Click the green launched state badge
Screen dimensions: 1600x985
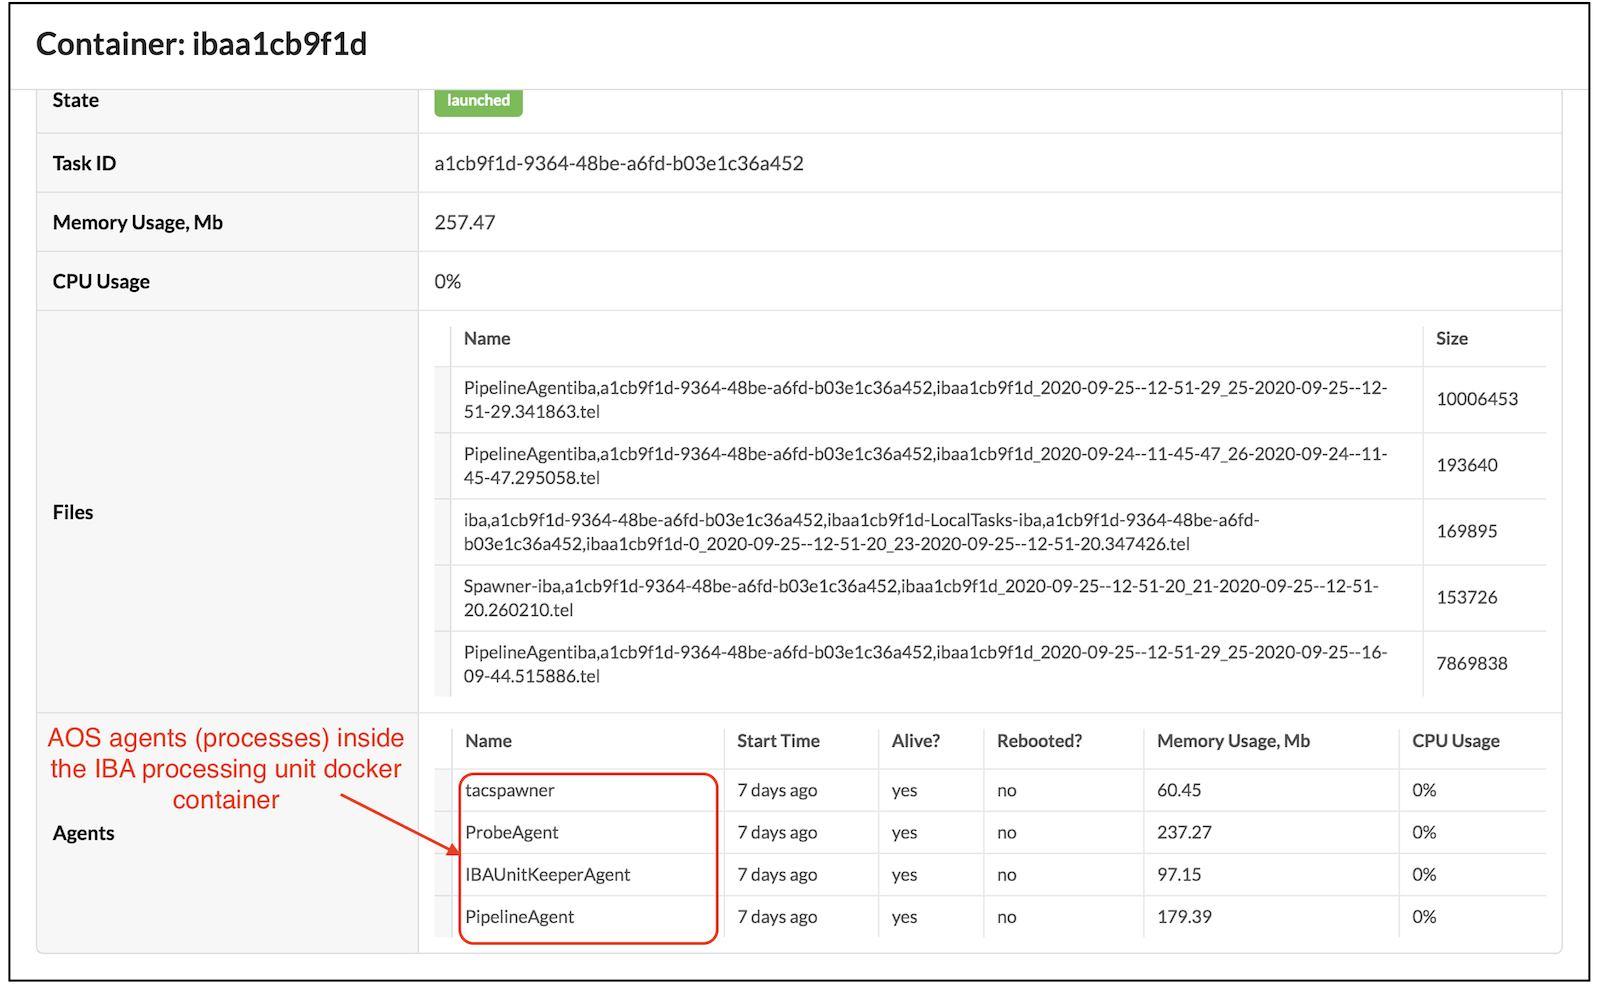(x=478, y=101)
